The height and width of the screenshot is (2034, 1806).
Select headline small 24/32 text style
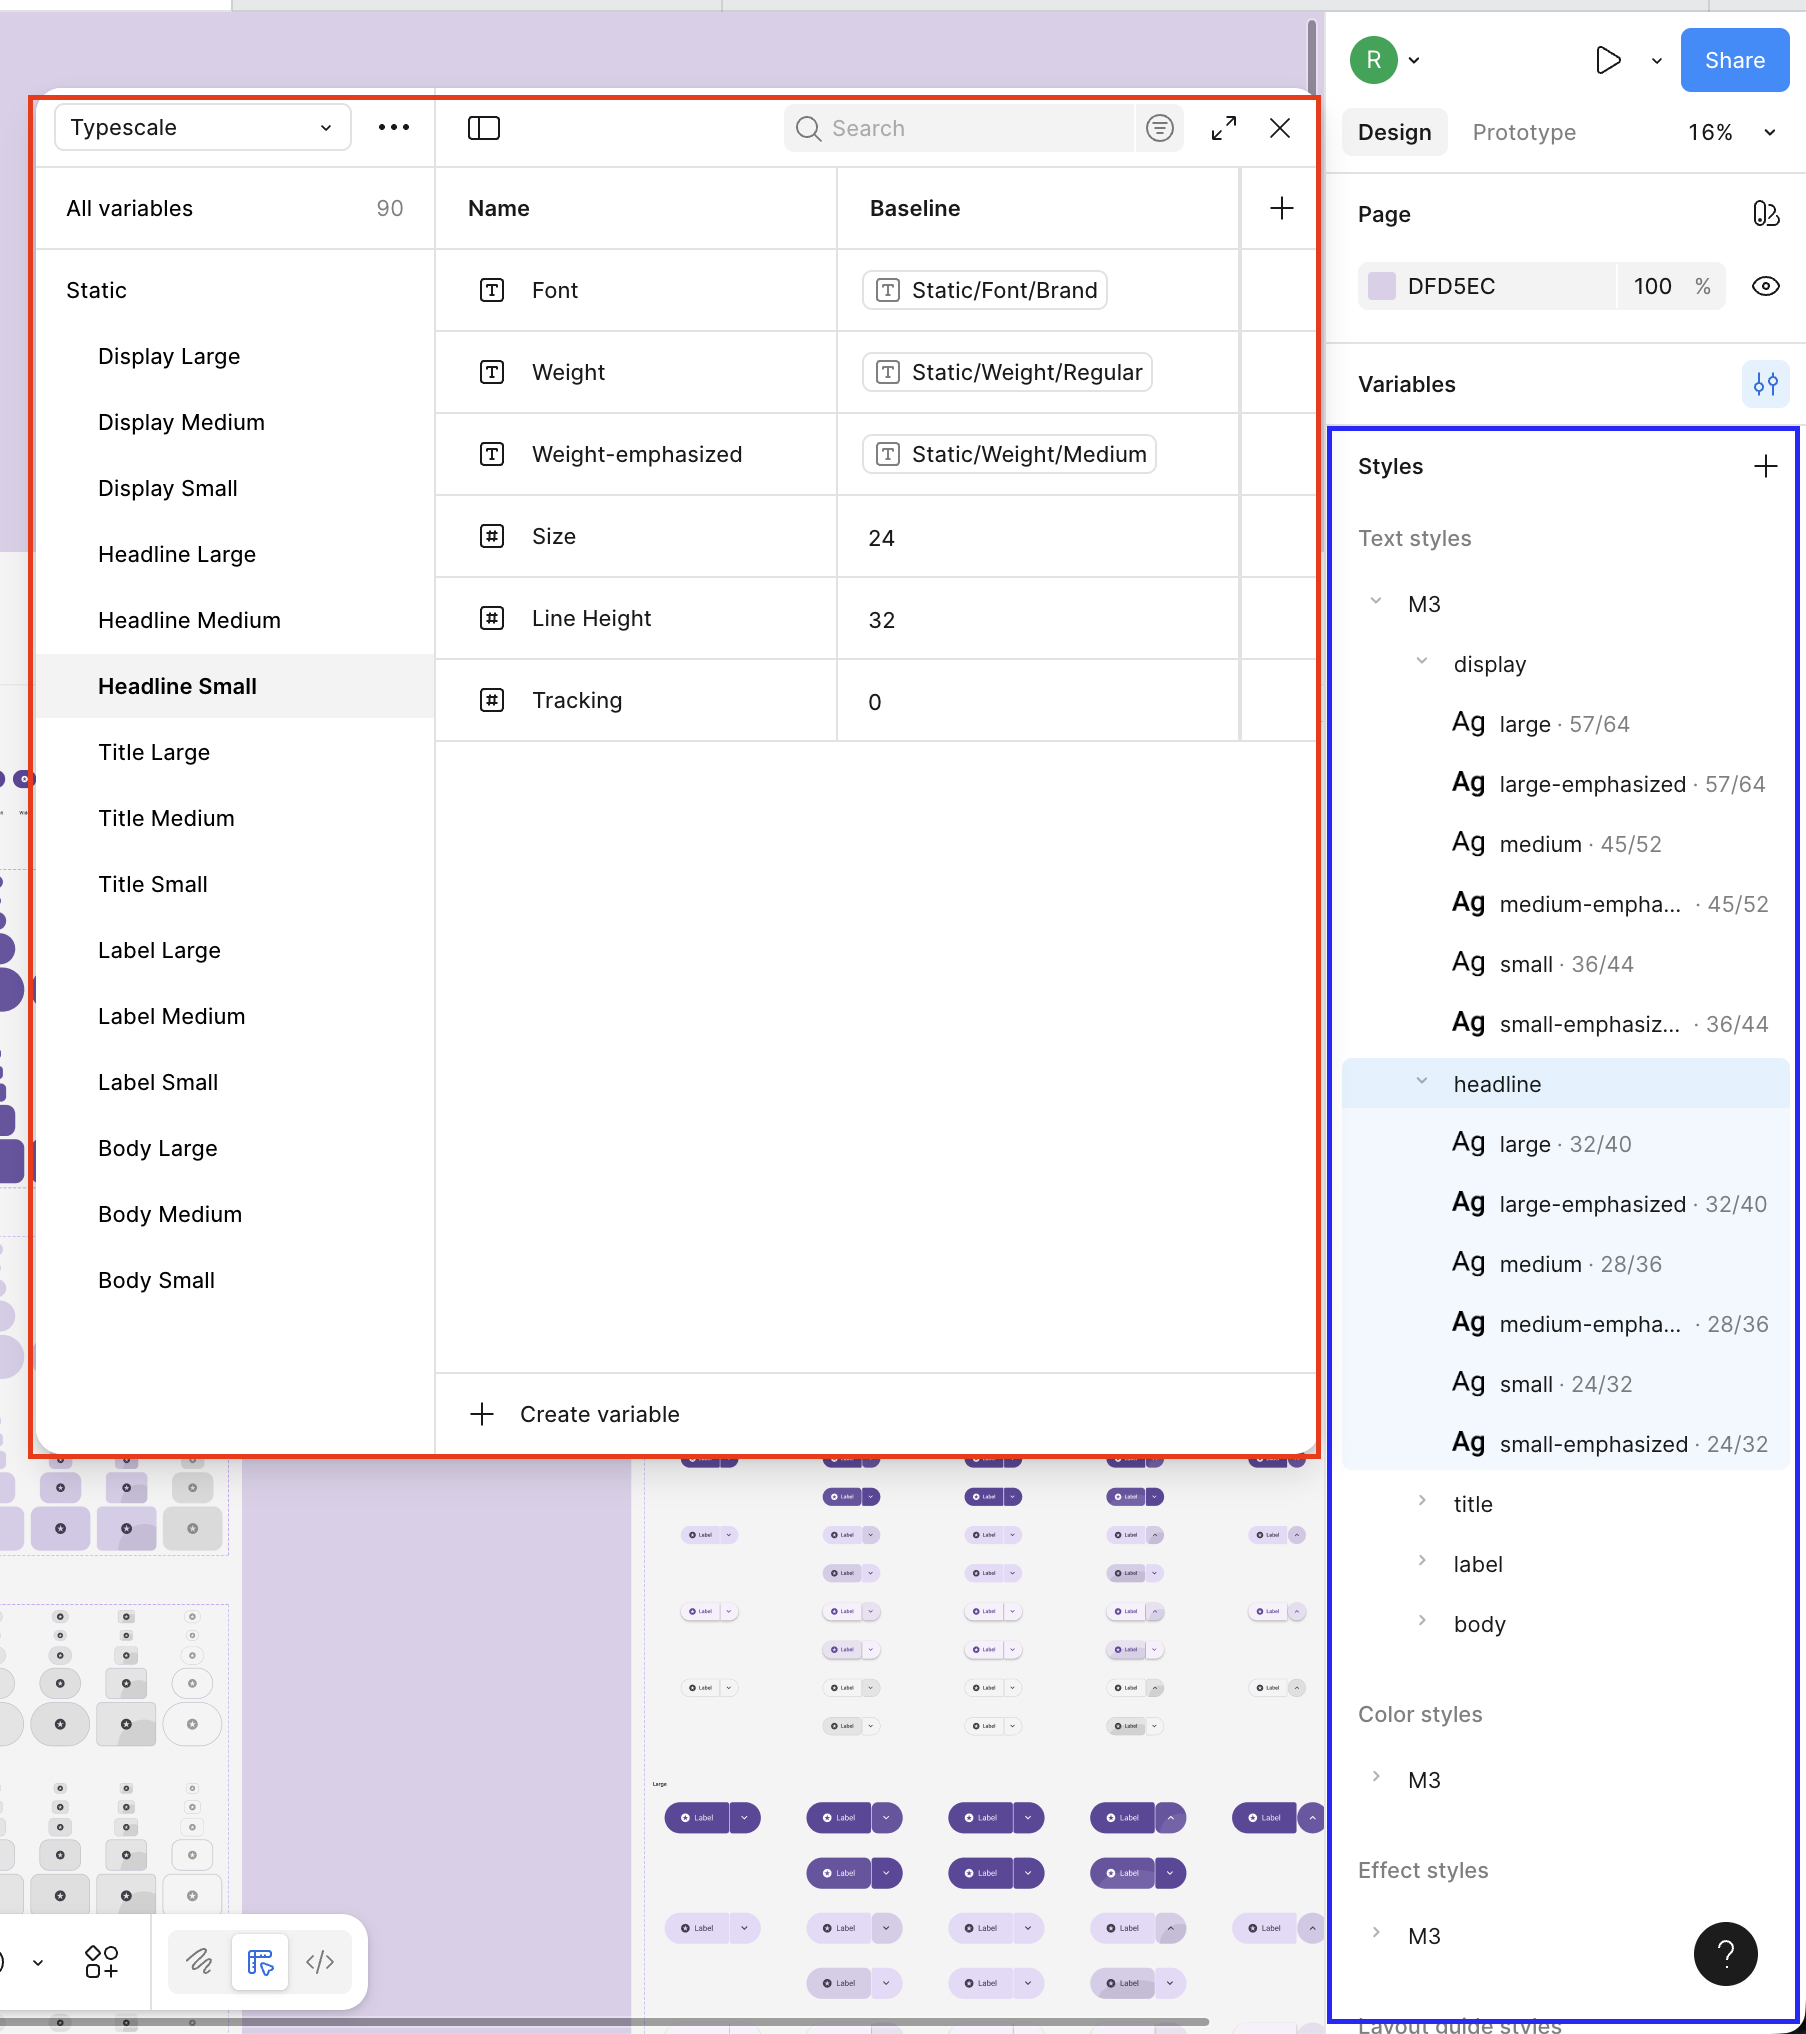click(1566, 1384)
